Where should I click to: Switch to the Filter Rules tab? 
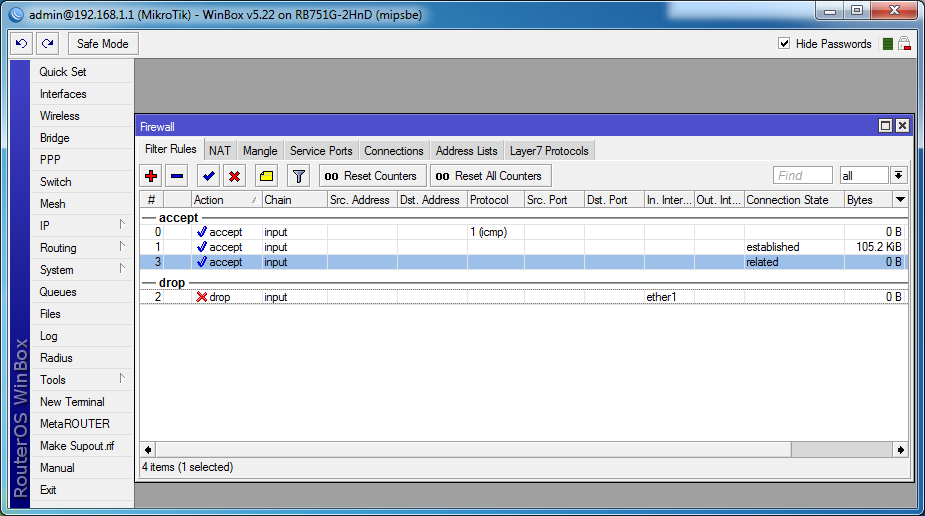point(170,149)
